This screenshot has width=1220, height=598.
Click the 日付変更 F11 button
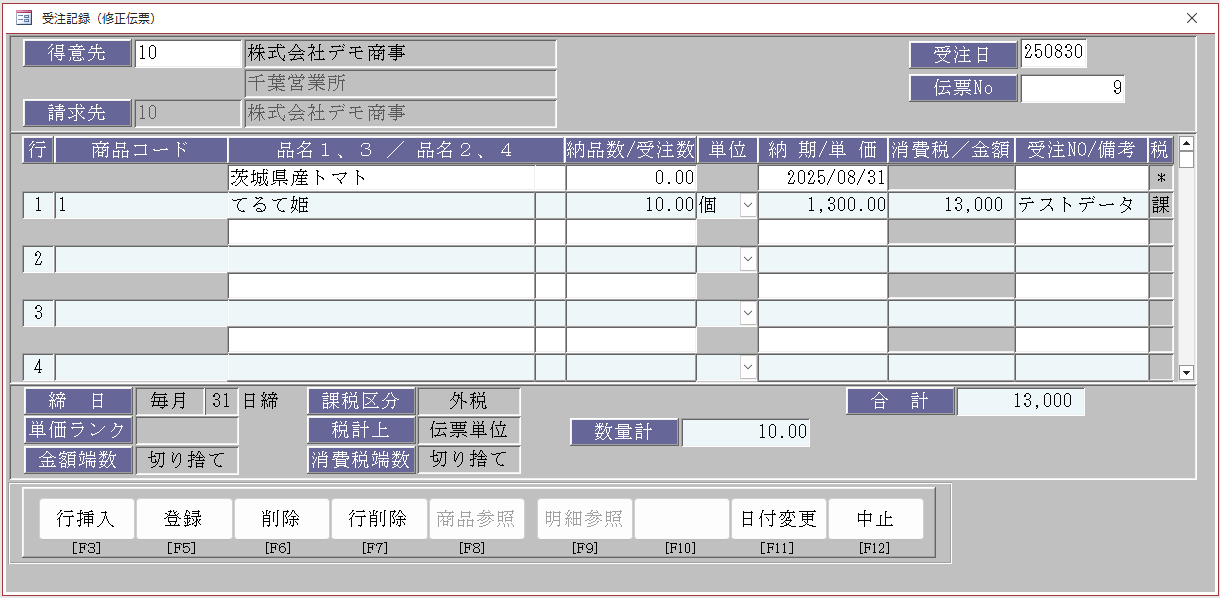tap(779, 519)
